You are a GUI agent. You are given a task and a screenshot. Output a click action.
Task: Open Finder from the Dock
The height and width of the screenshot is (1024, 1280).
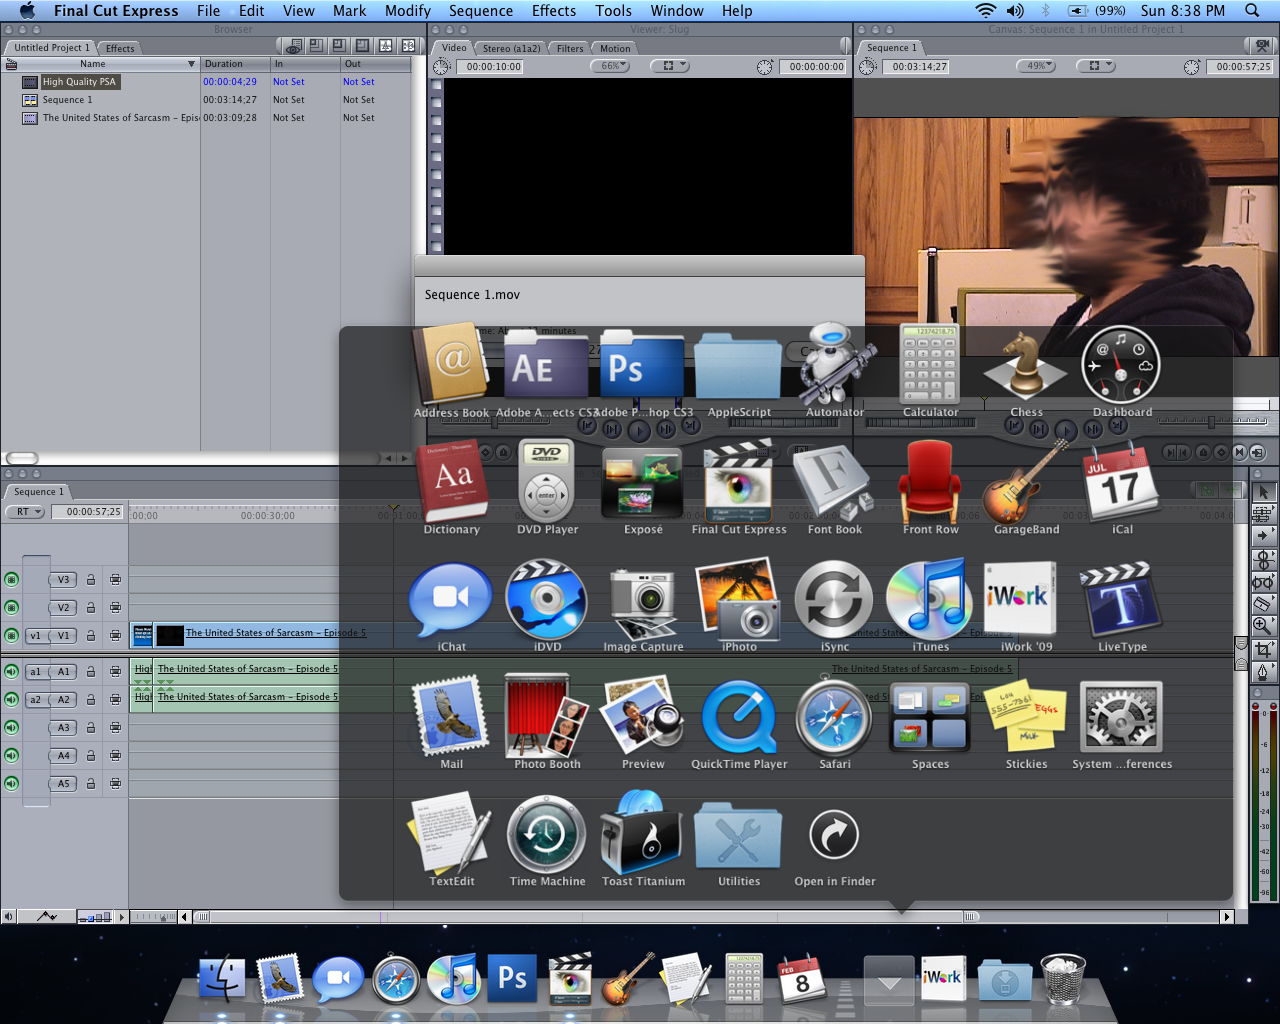click(x=222, y=980)
